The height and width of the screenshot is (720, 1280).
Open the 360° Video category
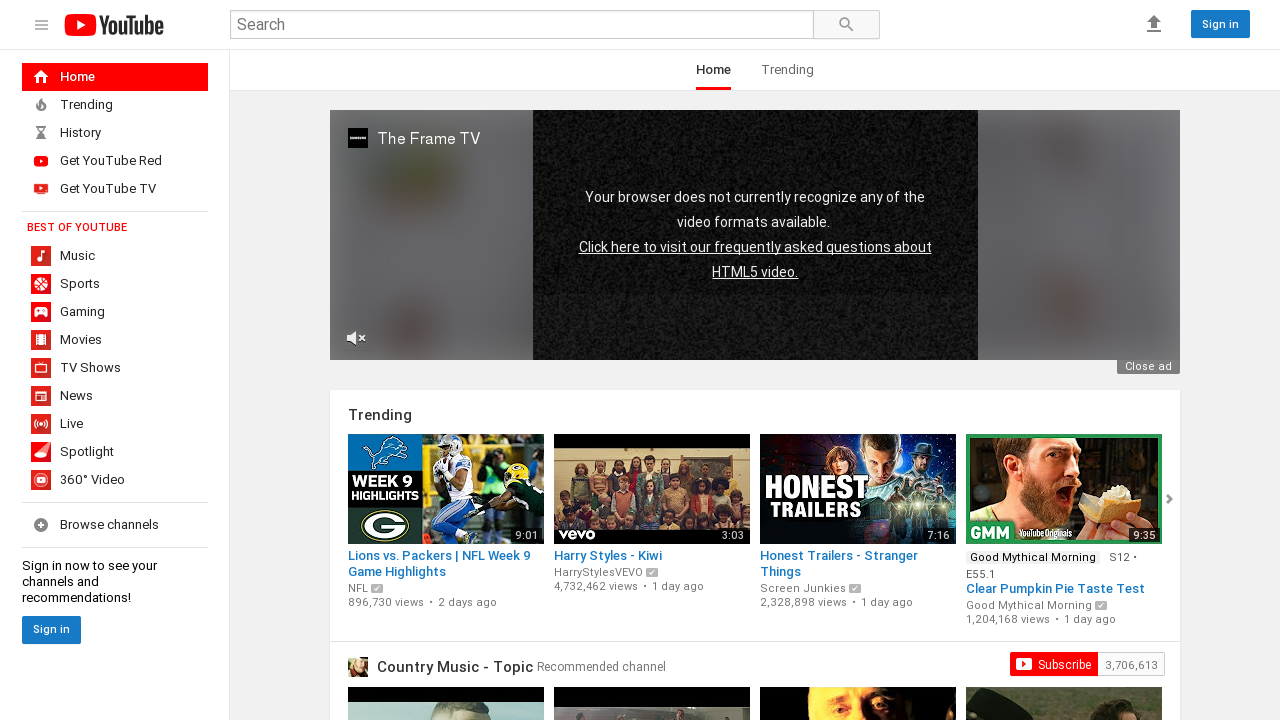point(115,480)
